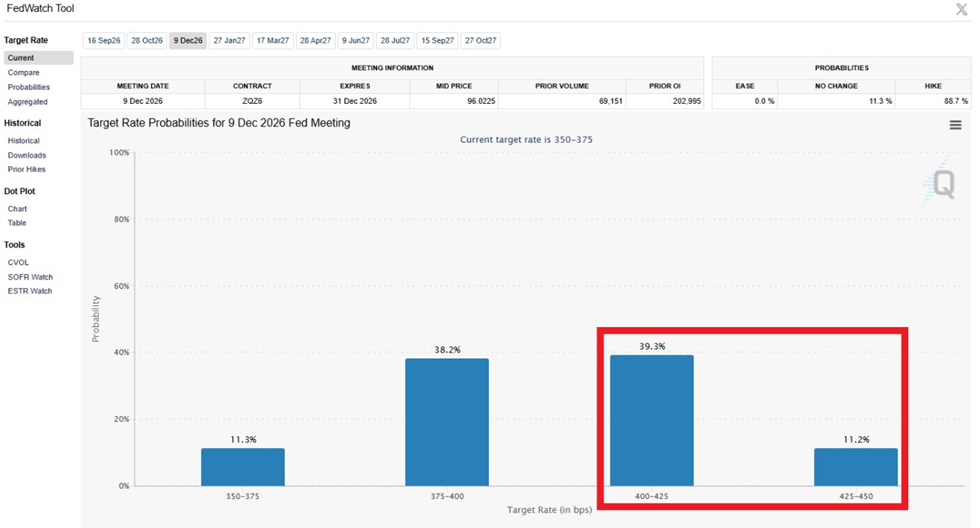Click the 375-400 x-axis label
The image size is (980, 528).
[447, 497]
